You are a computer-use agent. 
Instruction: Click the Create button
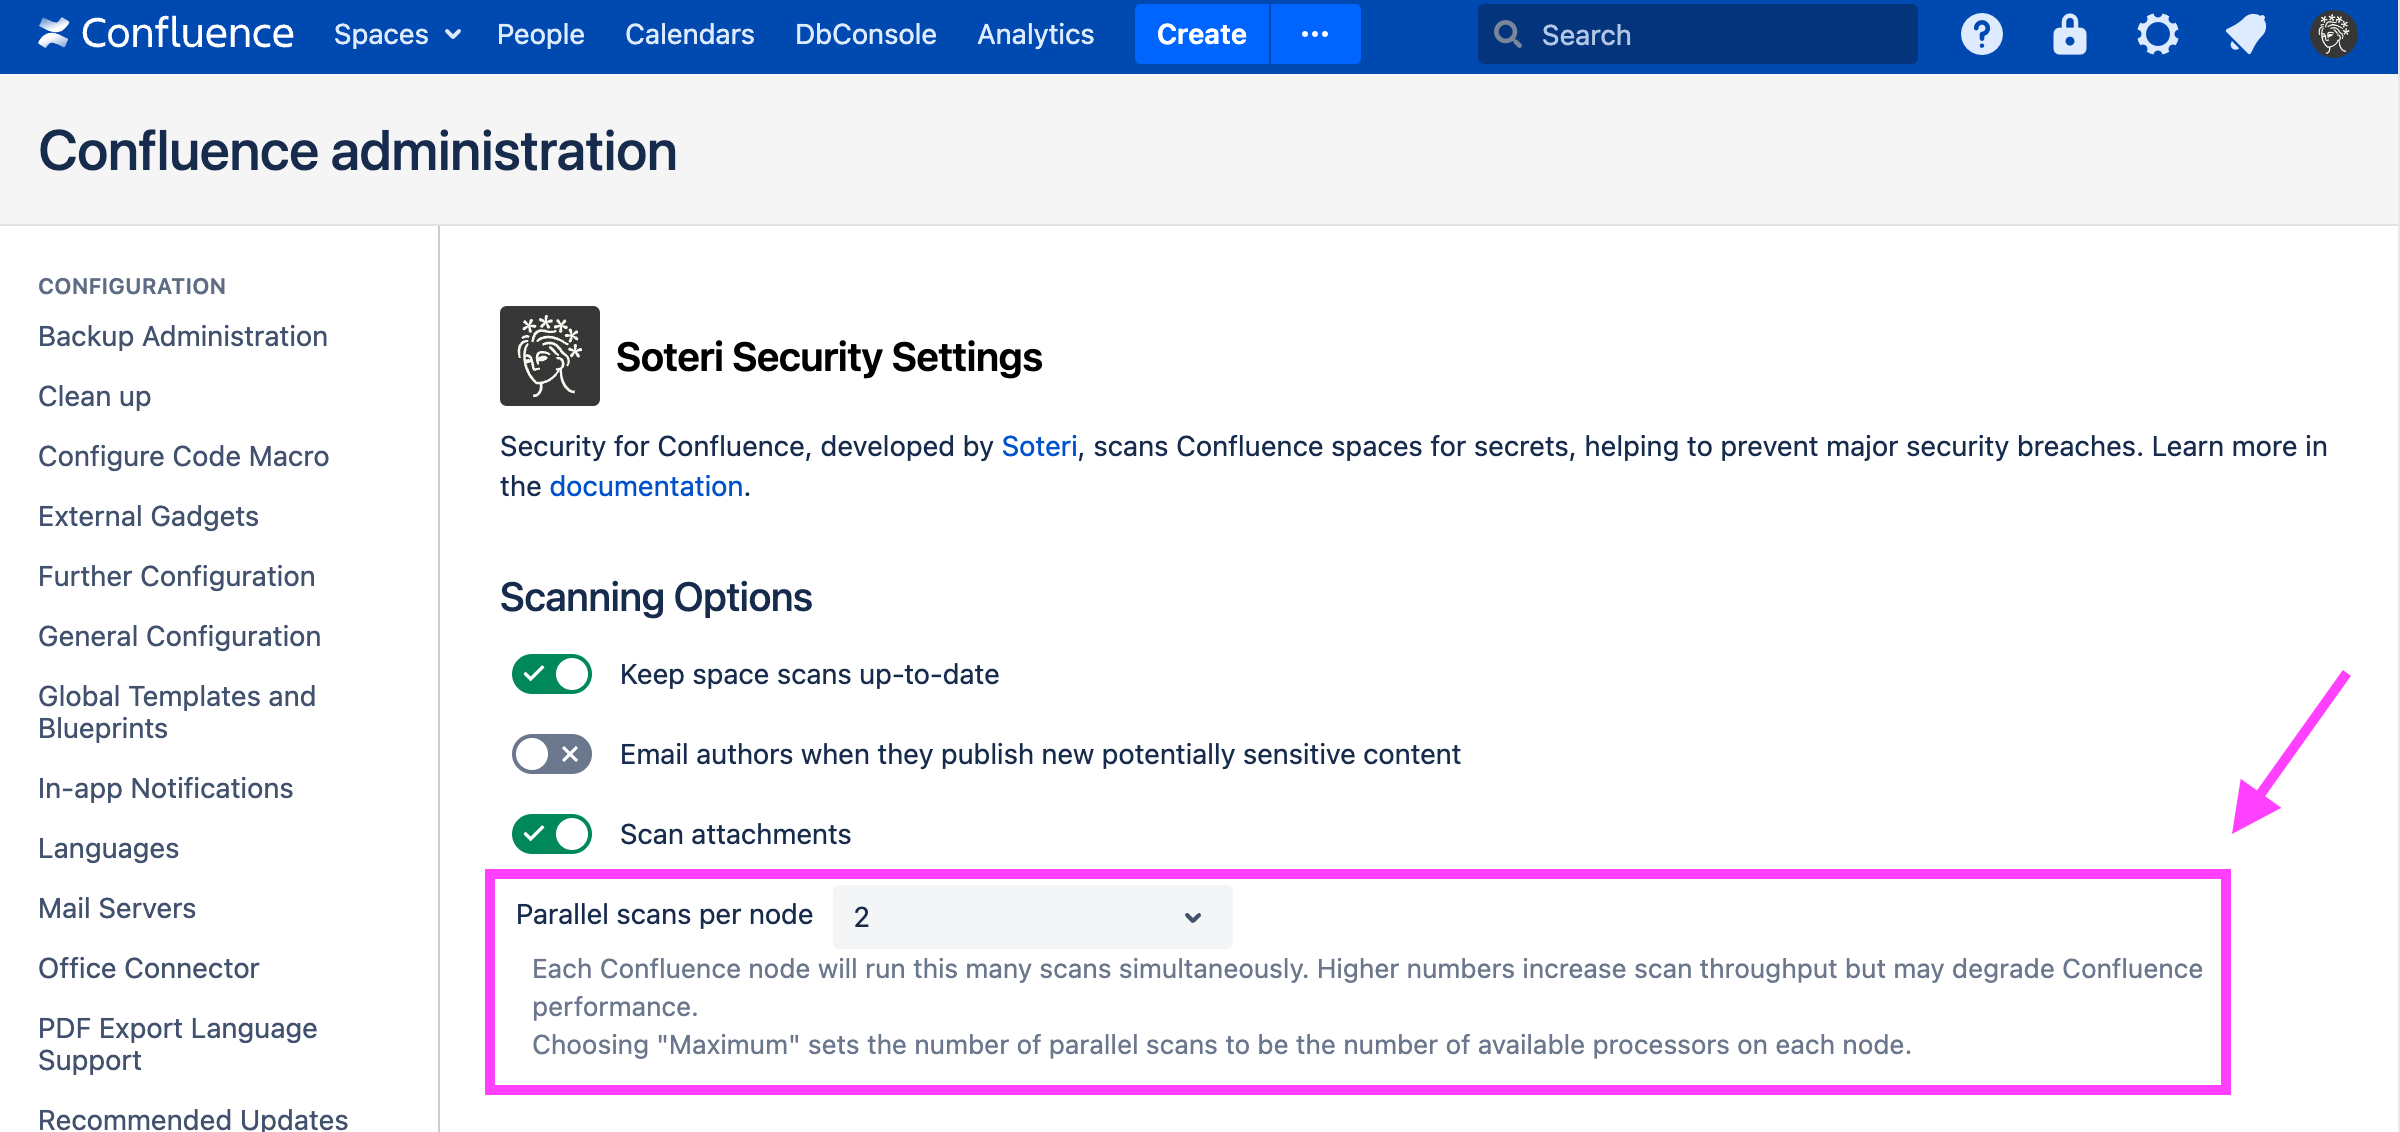point(1201,35)
